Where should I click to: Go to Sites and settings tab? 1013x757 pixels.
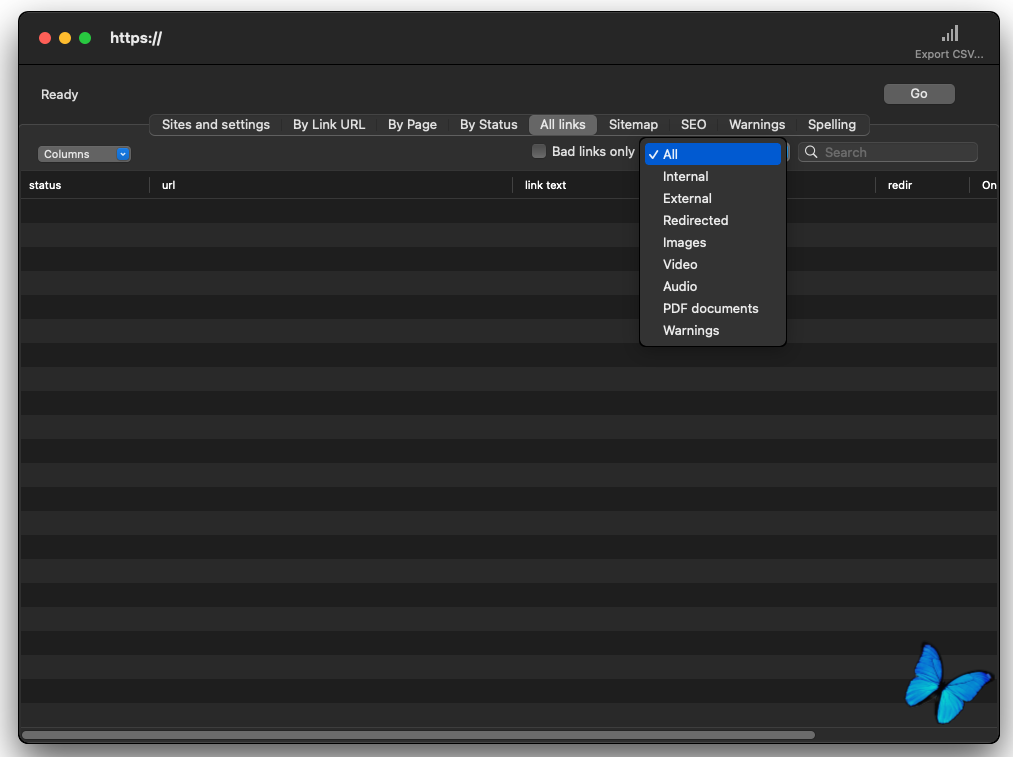pos(216,125)
